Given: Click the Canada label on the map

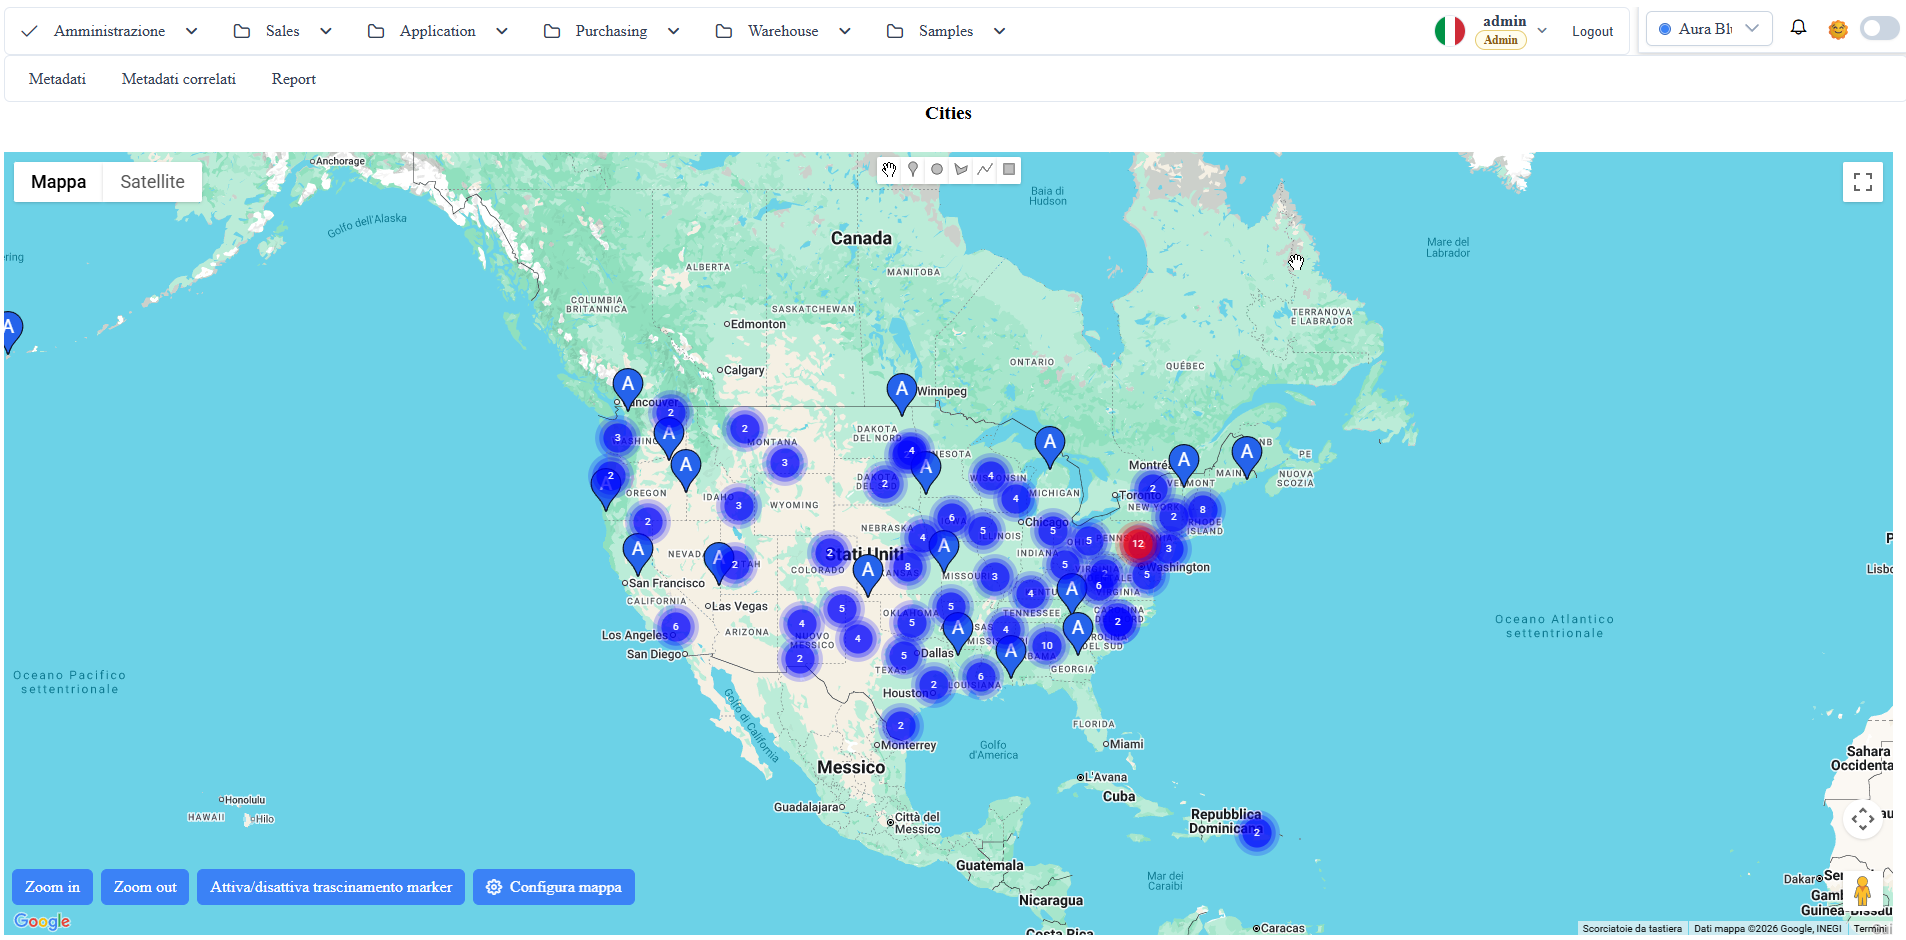Looking at the screenshot, I should click(x=861, y=238).
